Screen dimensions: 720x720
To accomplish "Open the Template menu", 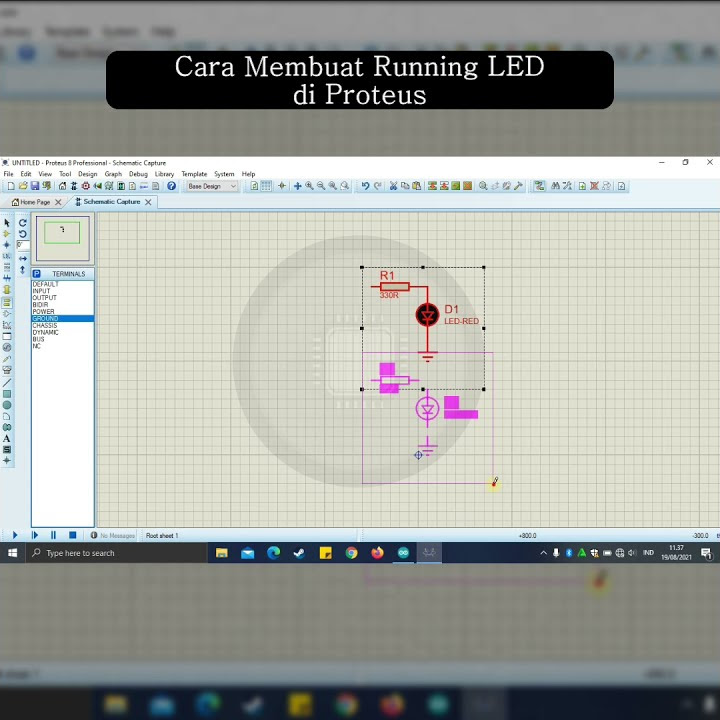I will pos(194,174).
